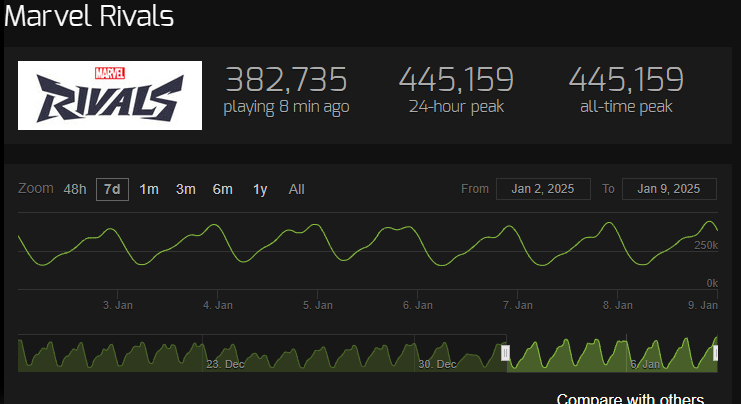Click the 9. Jan axis label
The width and height of the screenshot is (741, 404).
coord(703,305)
